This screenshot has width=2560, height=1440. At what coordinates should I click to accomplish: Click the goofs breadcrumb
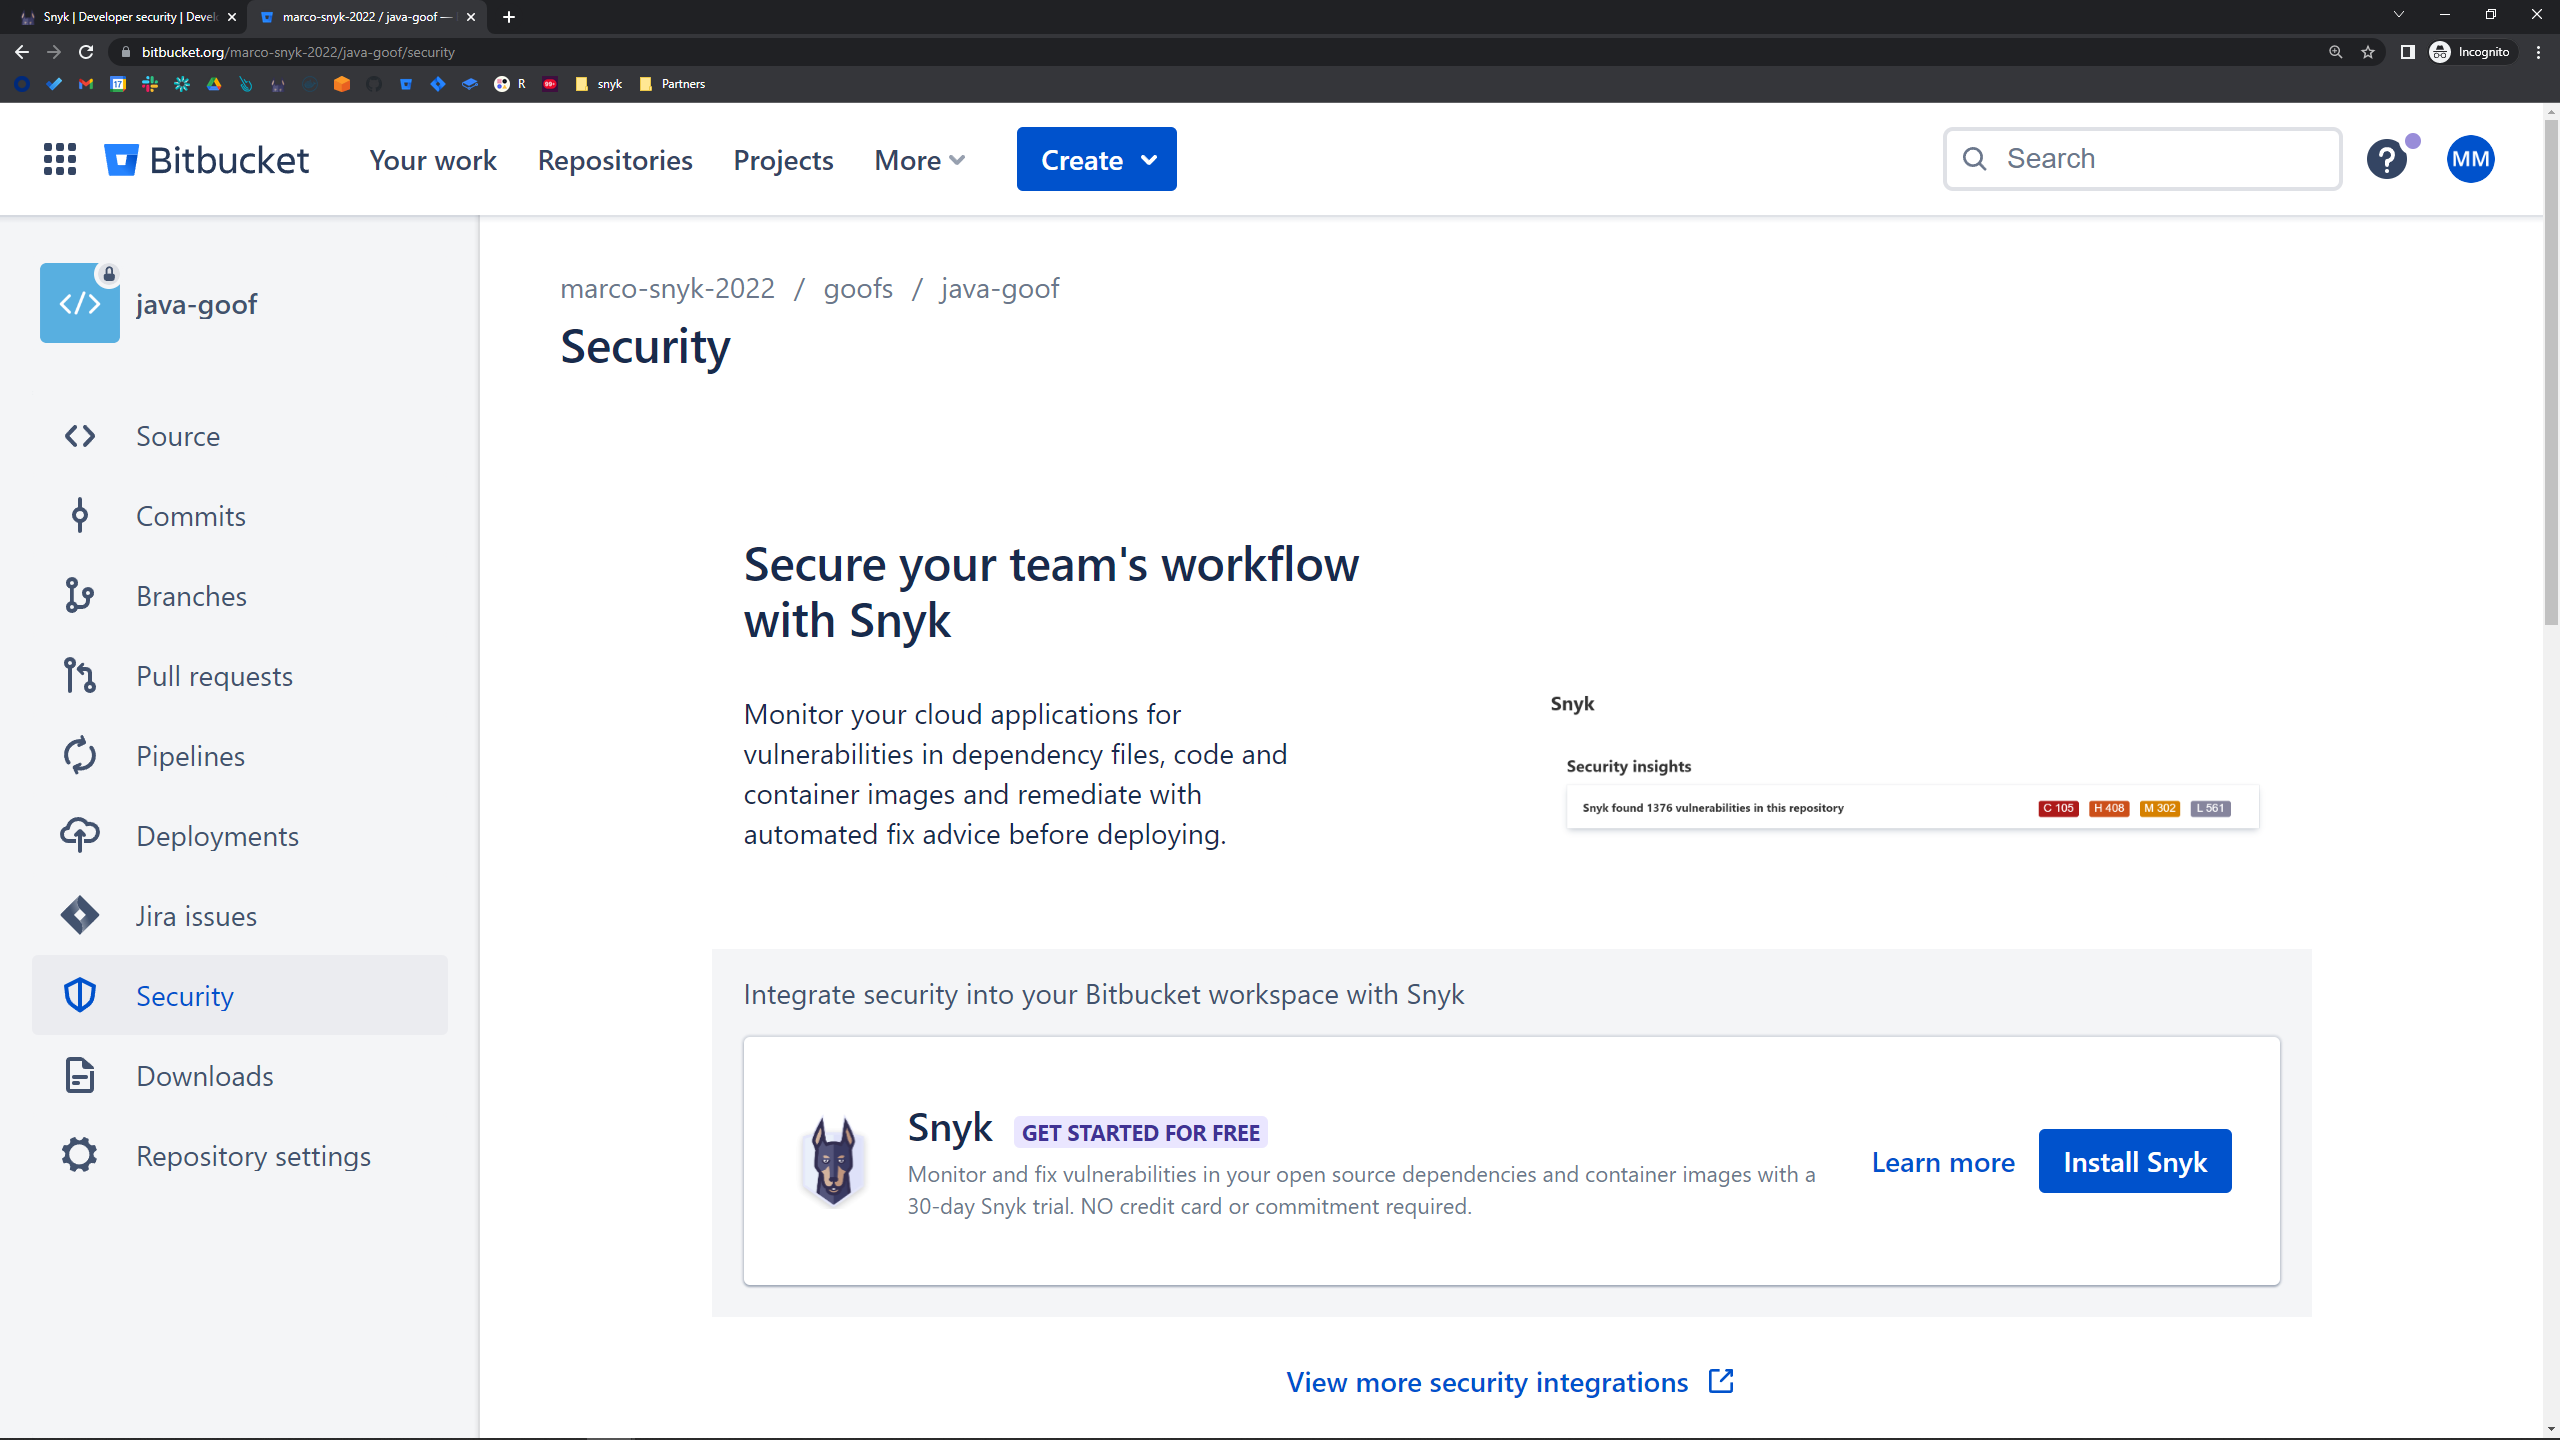[858, 288]
